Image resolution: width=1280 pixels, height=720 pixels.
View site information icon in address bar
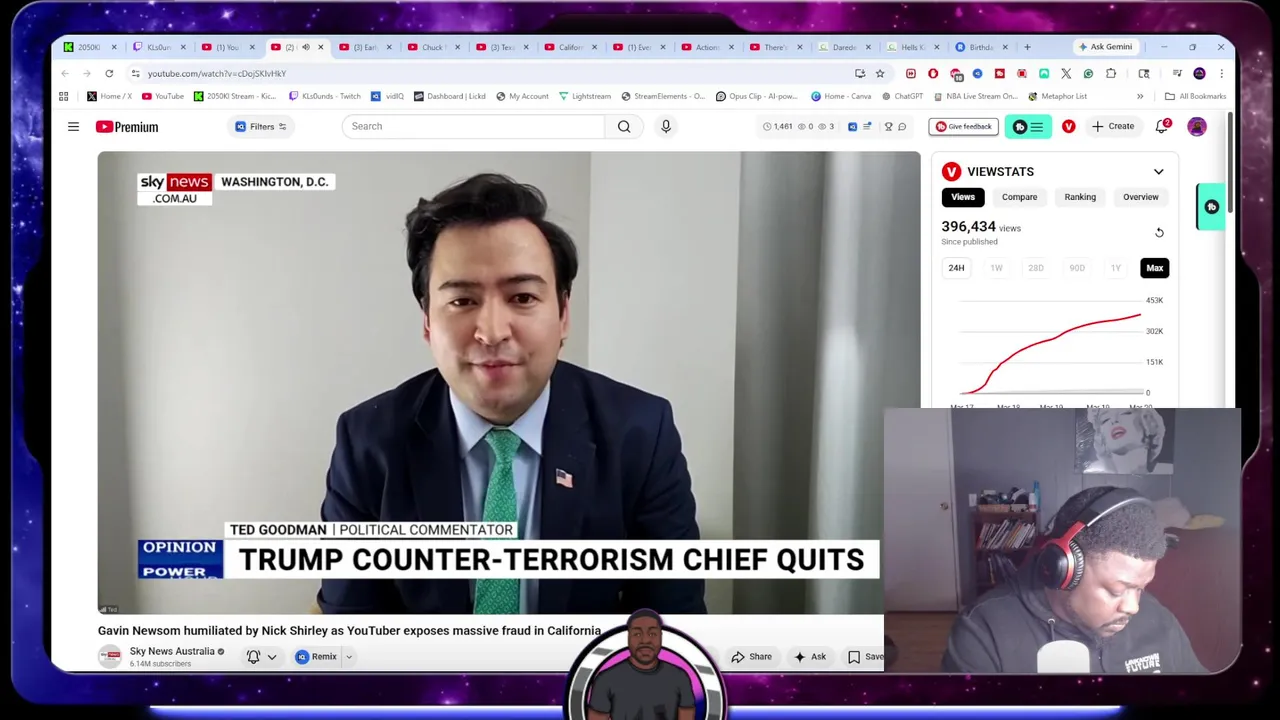tap(135, 73)
